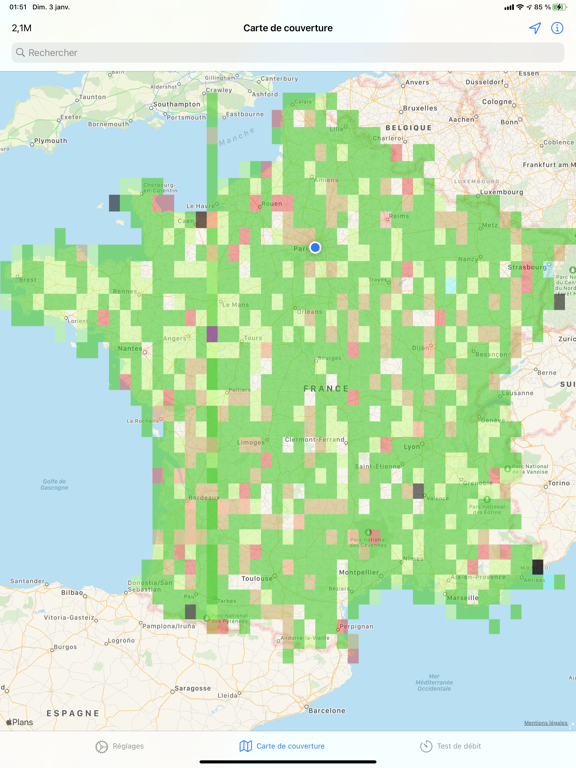The image size is (576, 768).
Task: Click the Le Havre city label
Action: [200, 206]
